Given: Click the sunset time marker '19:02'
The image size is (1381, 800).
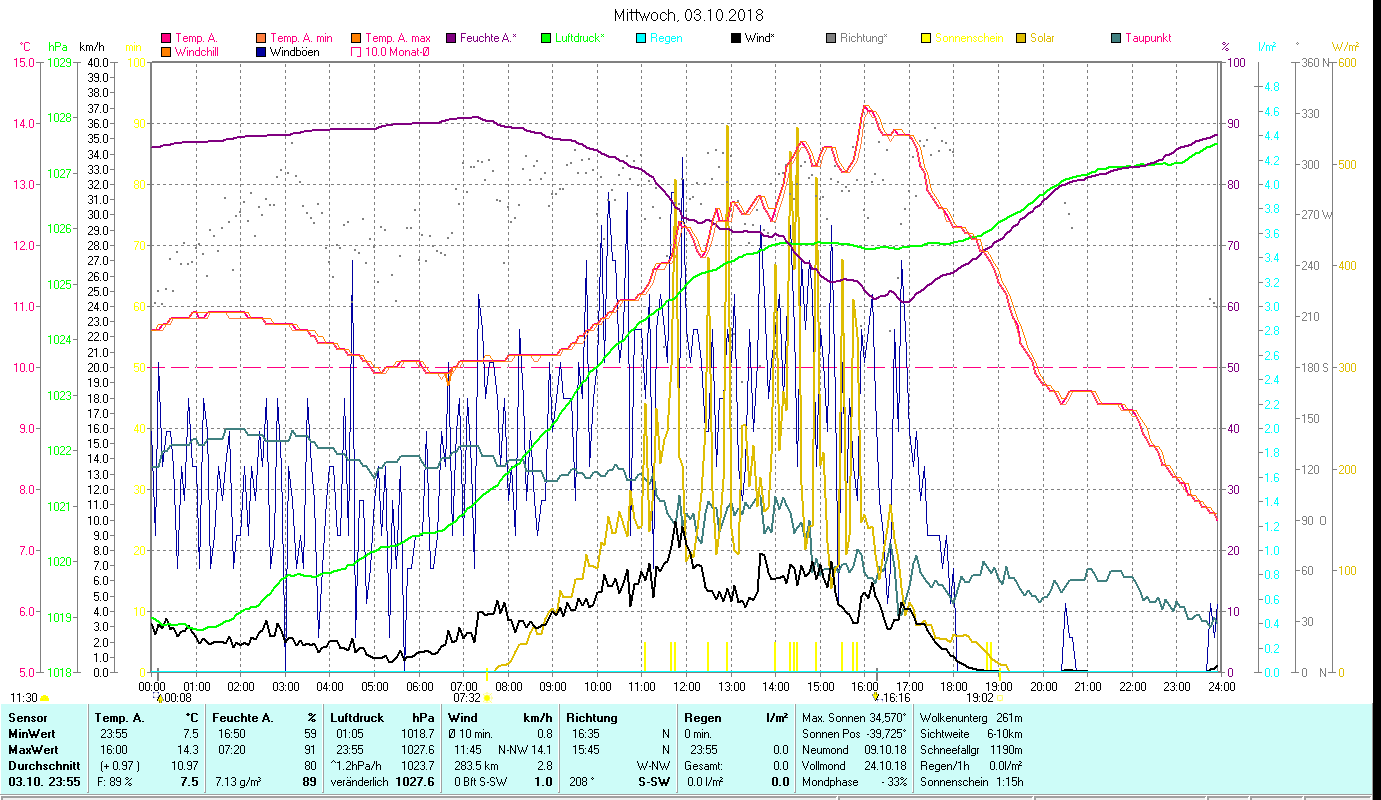Looking at the screenshot, I should pos(980,698).
